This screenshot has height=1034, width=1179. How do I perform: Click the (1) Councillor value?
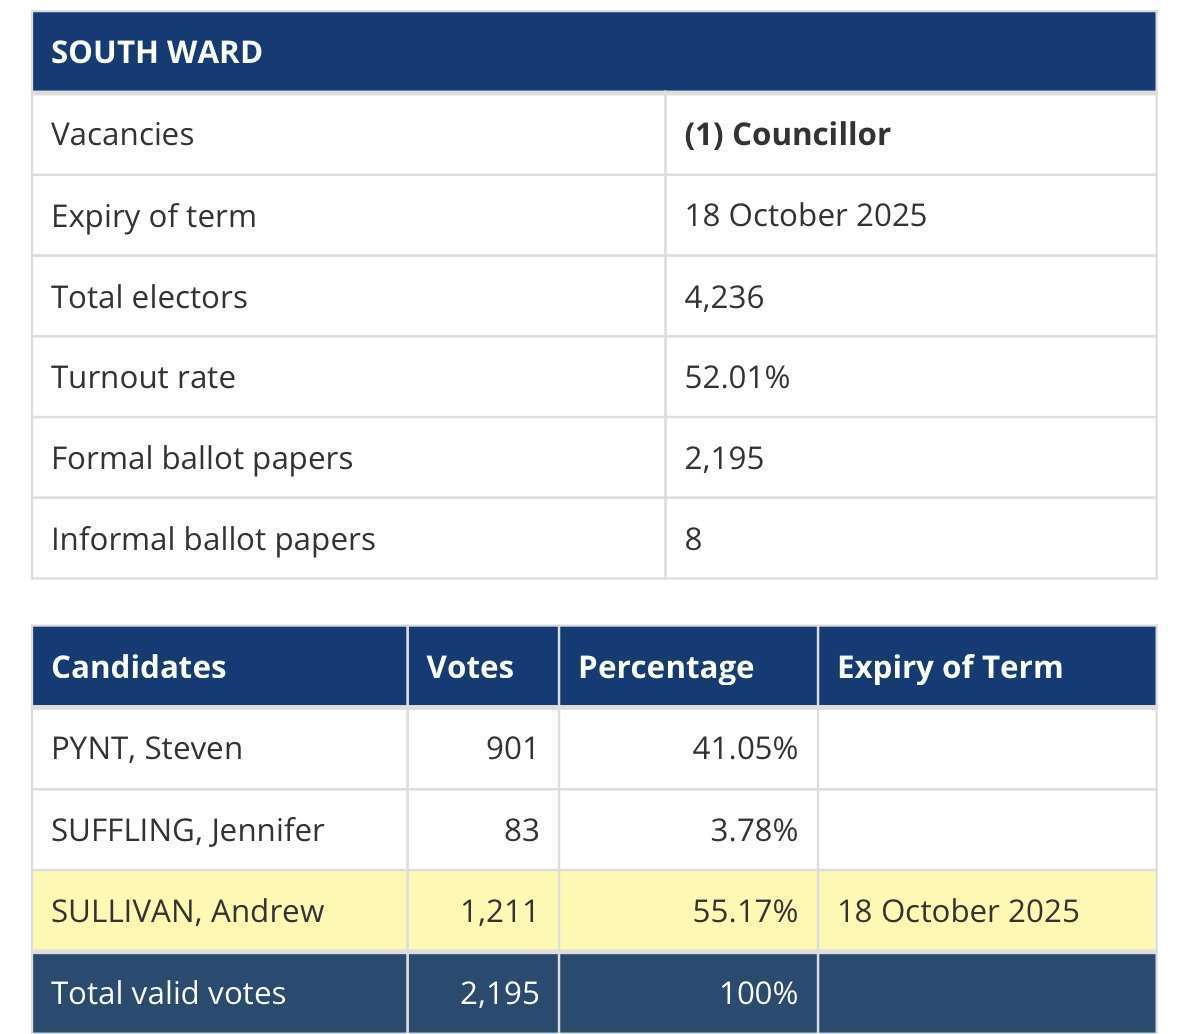(x=787, y=135)
